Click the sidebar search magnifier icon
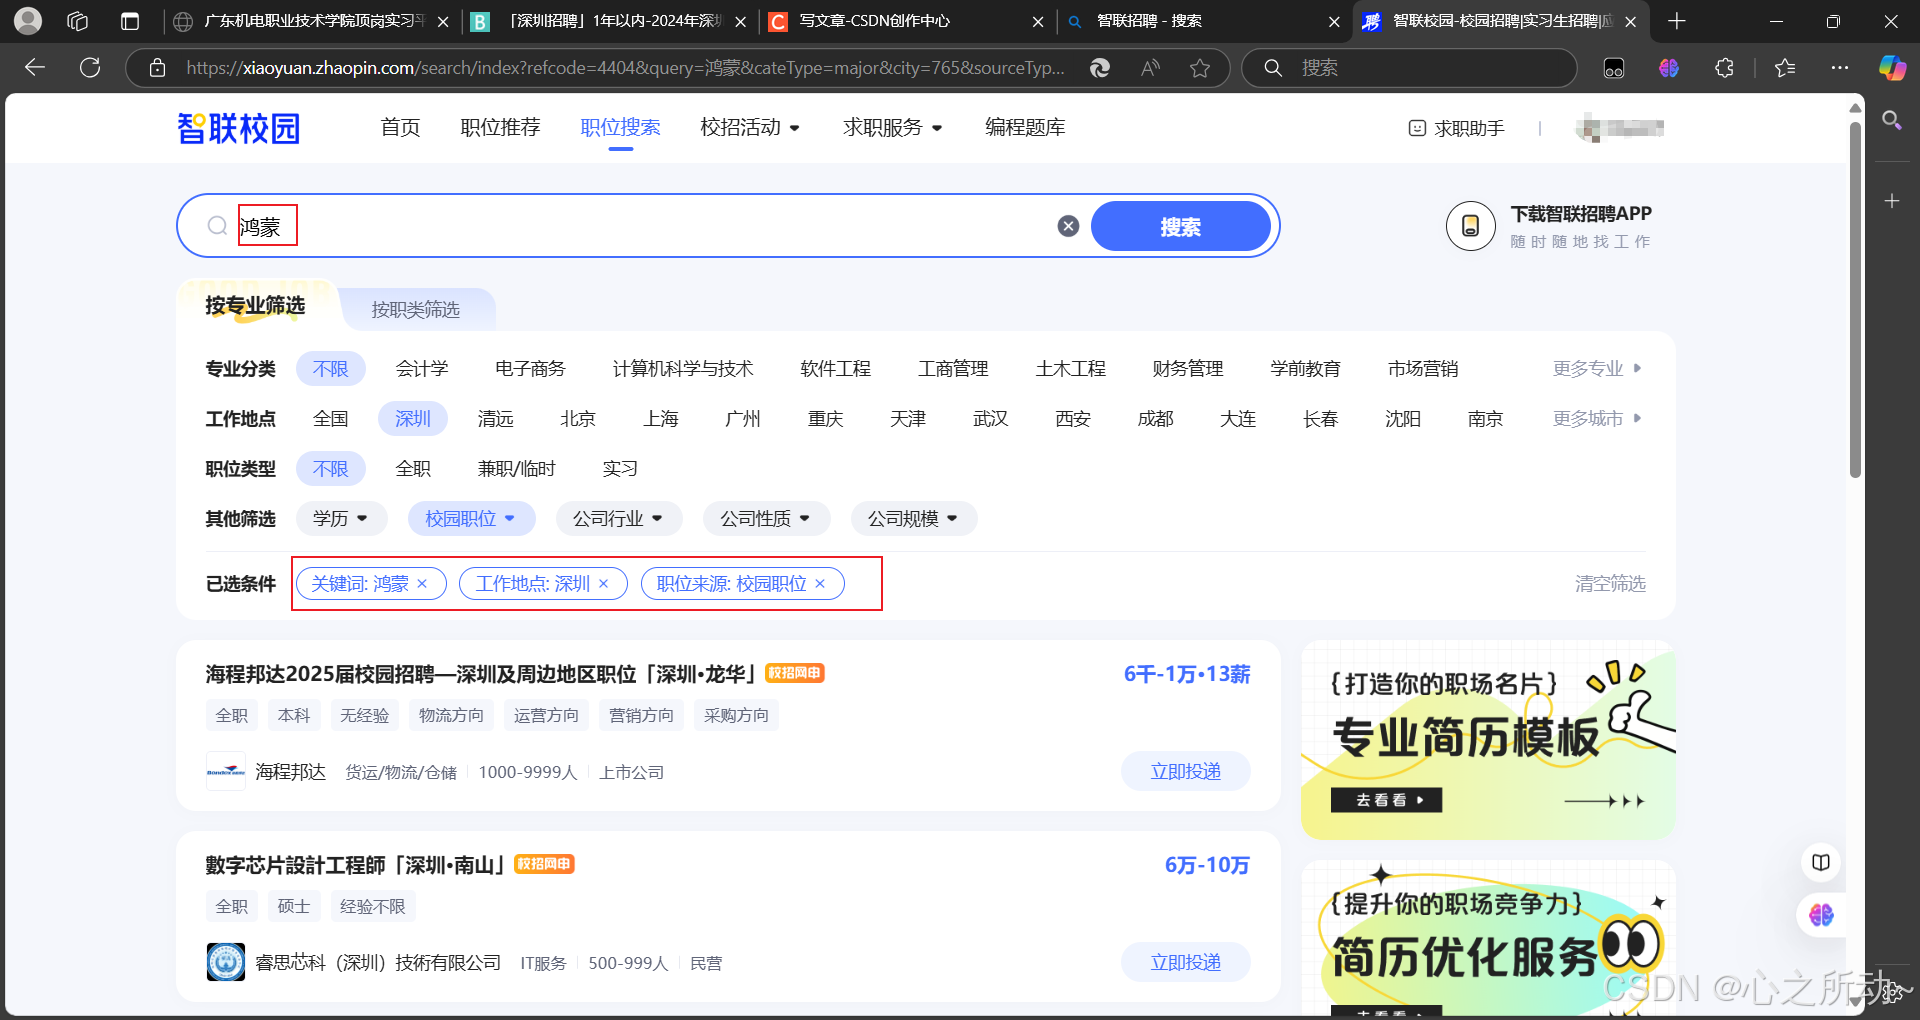Screen dimensions: 1920x1020 pyautogui.click(x=1892, y=121)
